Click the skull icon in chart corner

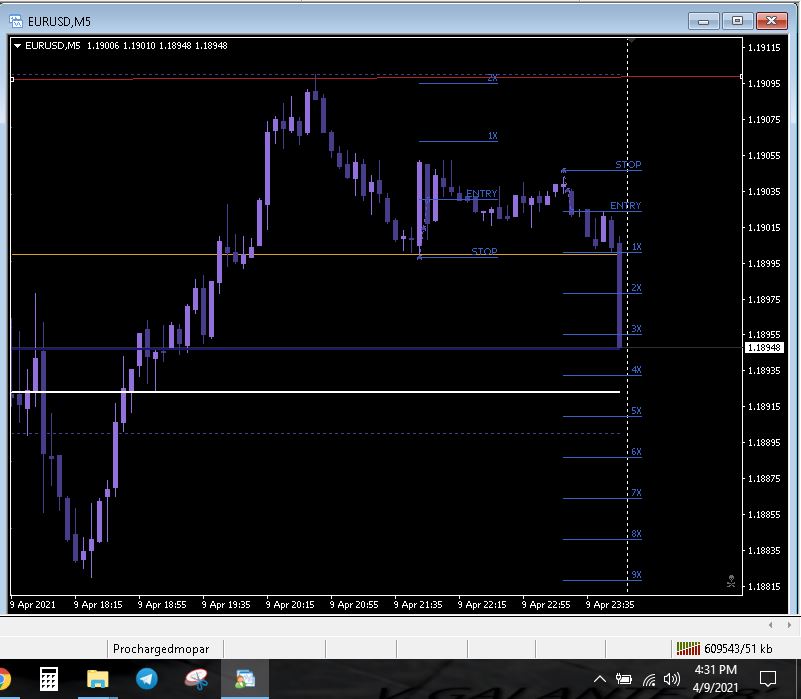pyautogui.click(x=732, y=581)
